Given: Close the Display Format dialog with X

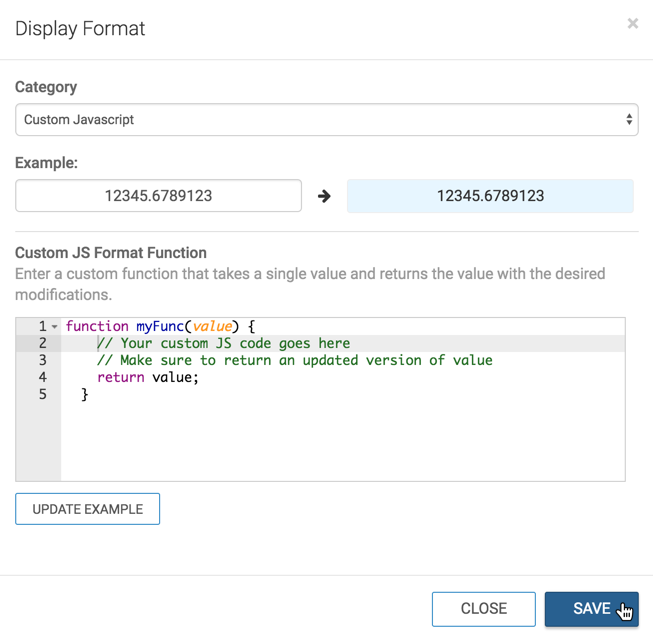Looking at the screenshot, I should [632, 24].
